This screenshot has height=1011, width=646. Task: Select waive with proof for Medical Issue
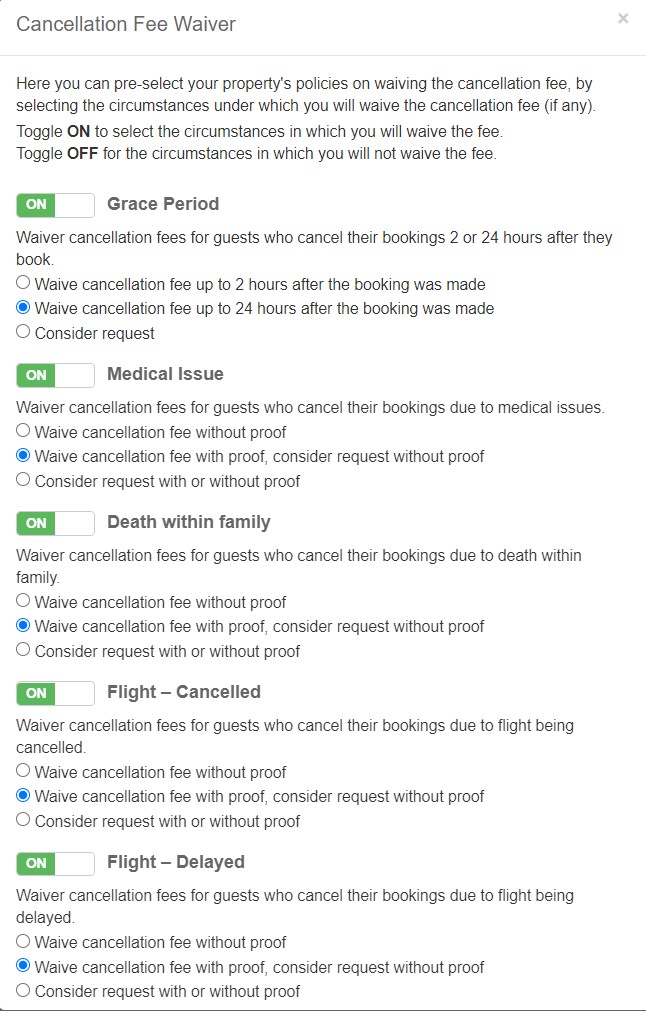[21, 456]
